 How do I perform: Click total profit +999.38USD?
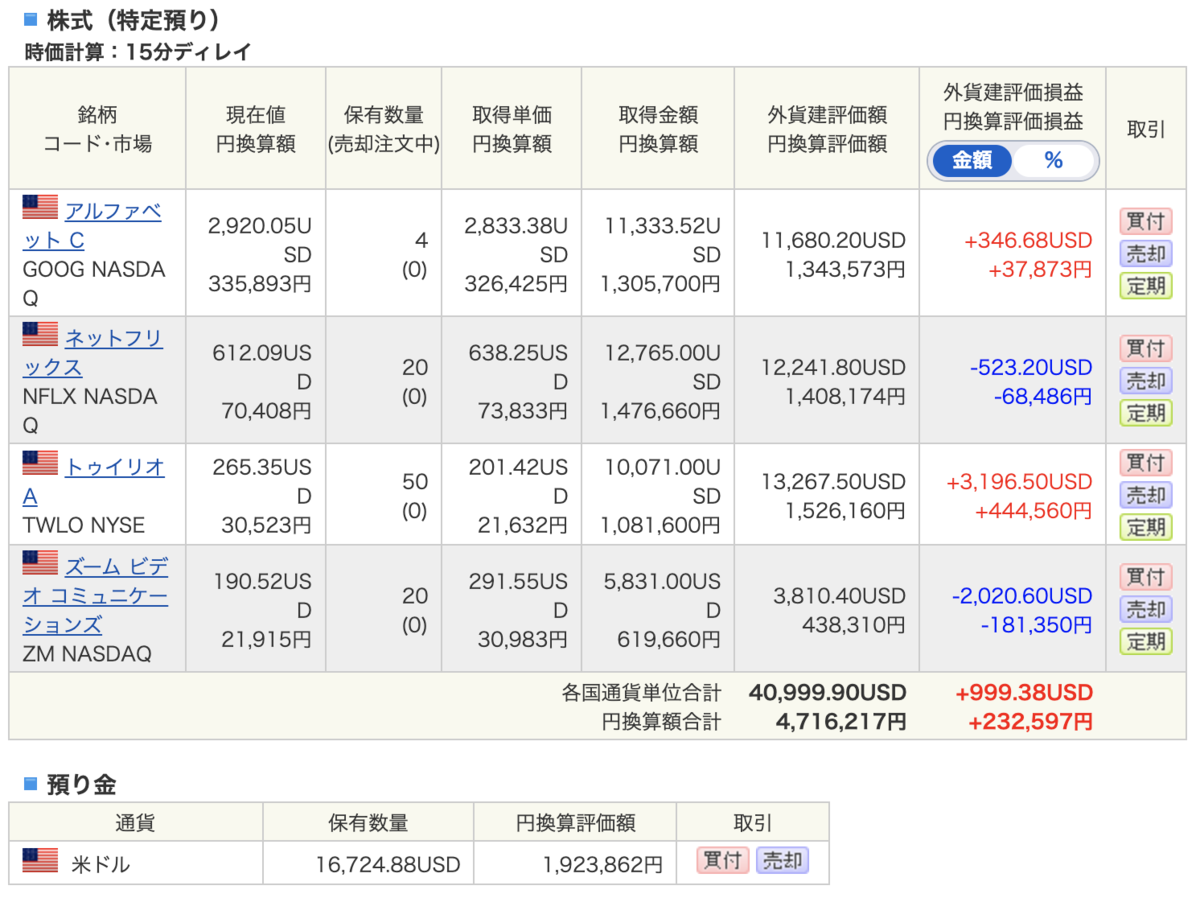point(1024,693)
